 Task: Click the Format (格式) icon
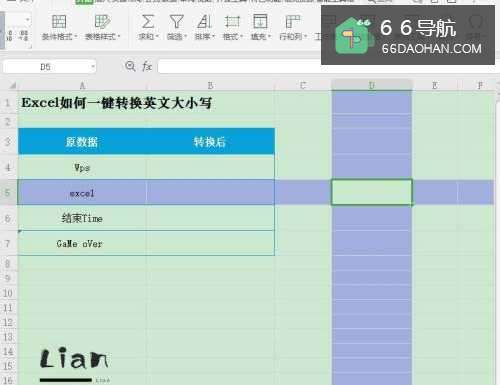[x=232, y=22]
